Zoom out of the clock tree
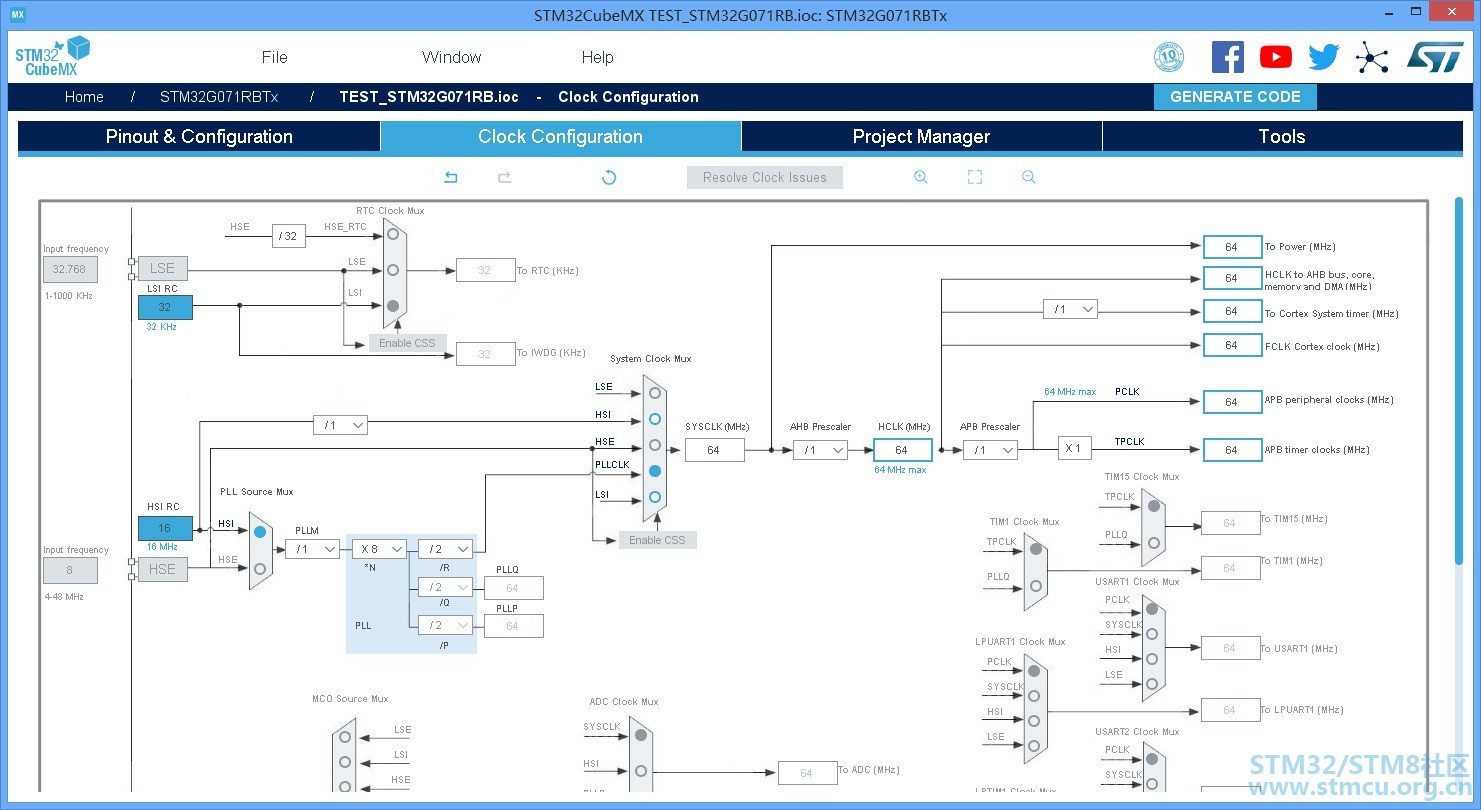 pyautogui.click(x=1028, y=177)
